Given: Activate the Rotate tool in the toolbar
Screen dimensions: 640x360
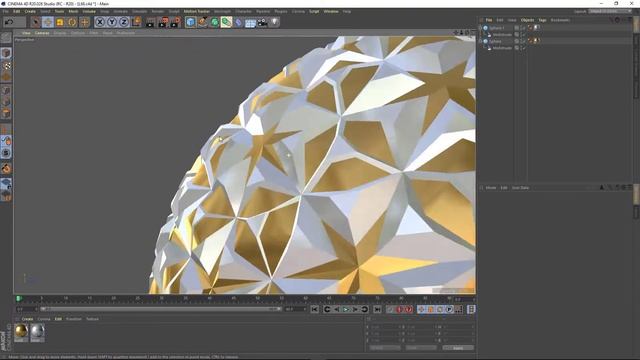Looking at the screenshot, I should click(x=72, y=22).
